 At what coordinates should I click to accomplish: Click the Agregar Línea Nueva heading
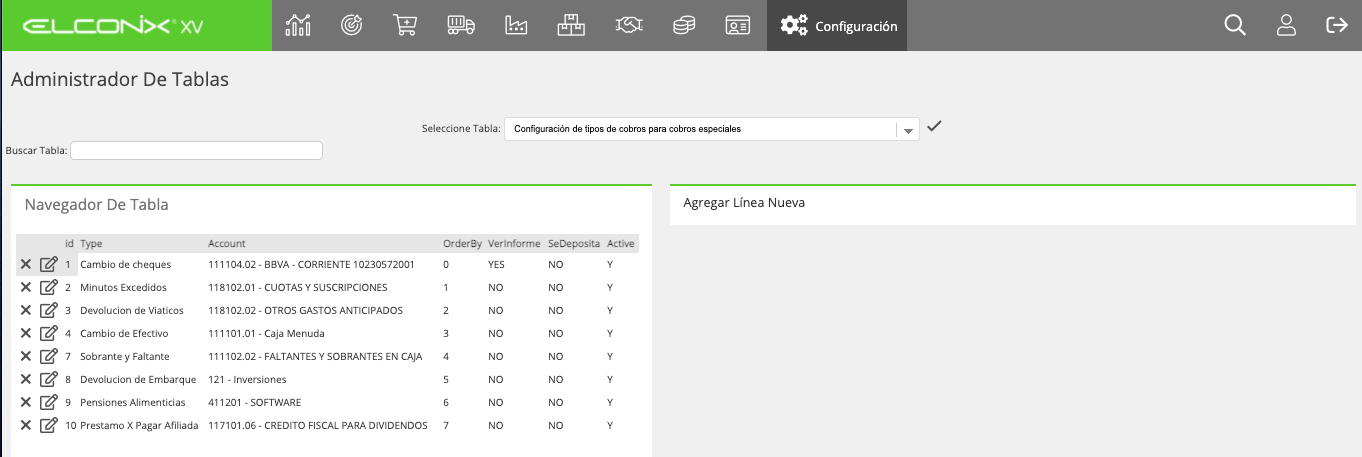pos(744,202)
